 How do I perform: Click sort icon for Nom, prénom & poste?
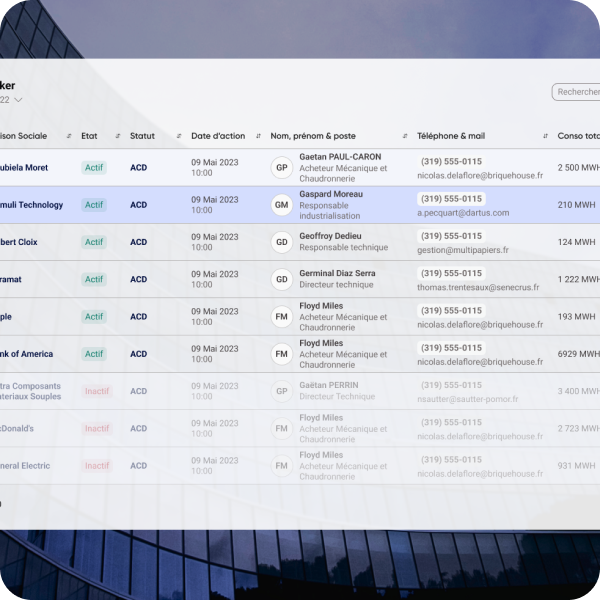click(x=404, y=136)
